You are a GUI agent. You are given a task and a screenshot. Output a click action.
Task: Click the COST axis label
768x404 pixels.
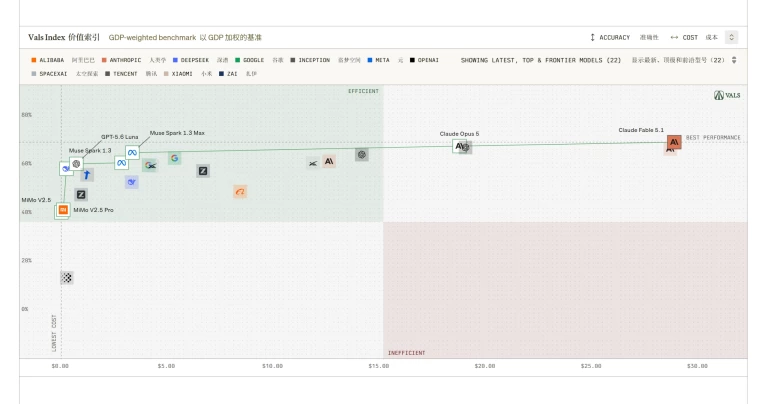[x=690, y=37]
